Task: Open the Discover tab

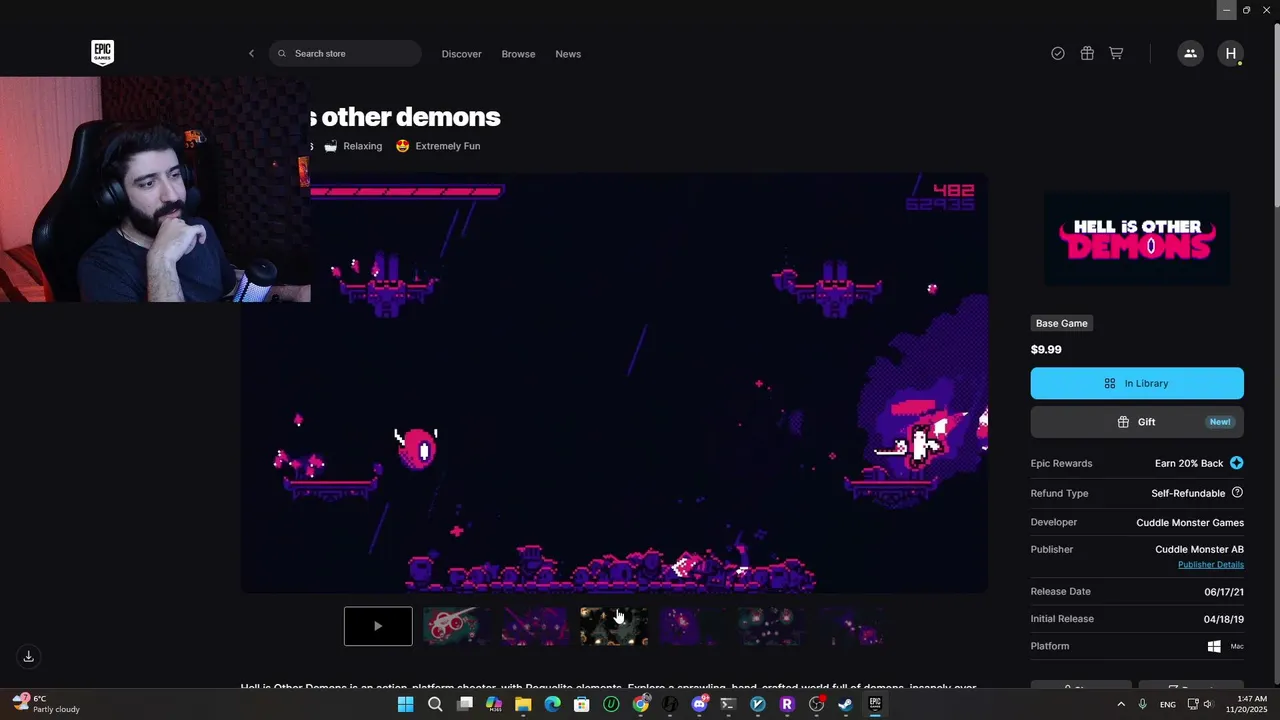Action: point(461,54)
